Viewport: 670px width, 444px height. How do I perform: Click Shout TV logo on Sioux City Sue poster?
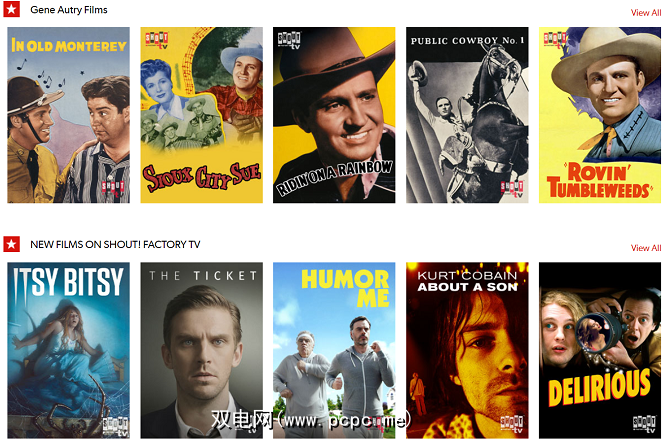click(156, 40)
